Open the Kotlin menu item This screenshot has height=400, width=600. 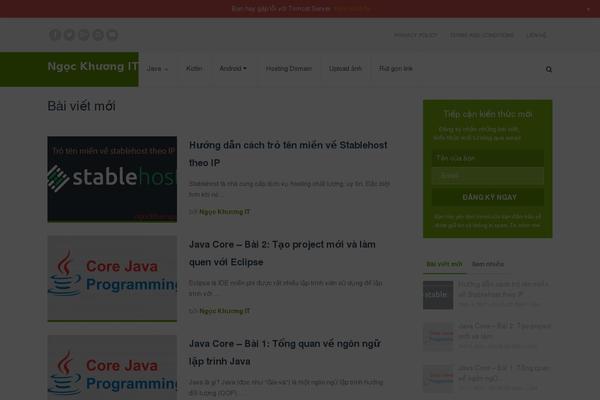194,69
